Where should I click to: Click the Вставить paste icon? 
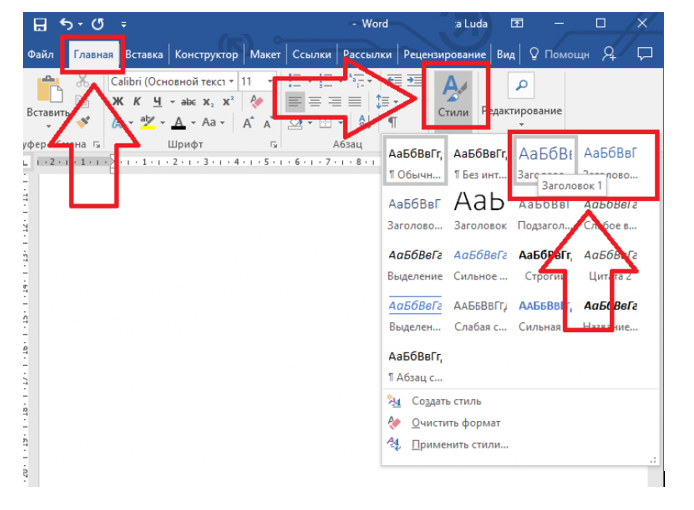pyautogui.click(x=47, y=95)
